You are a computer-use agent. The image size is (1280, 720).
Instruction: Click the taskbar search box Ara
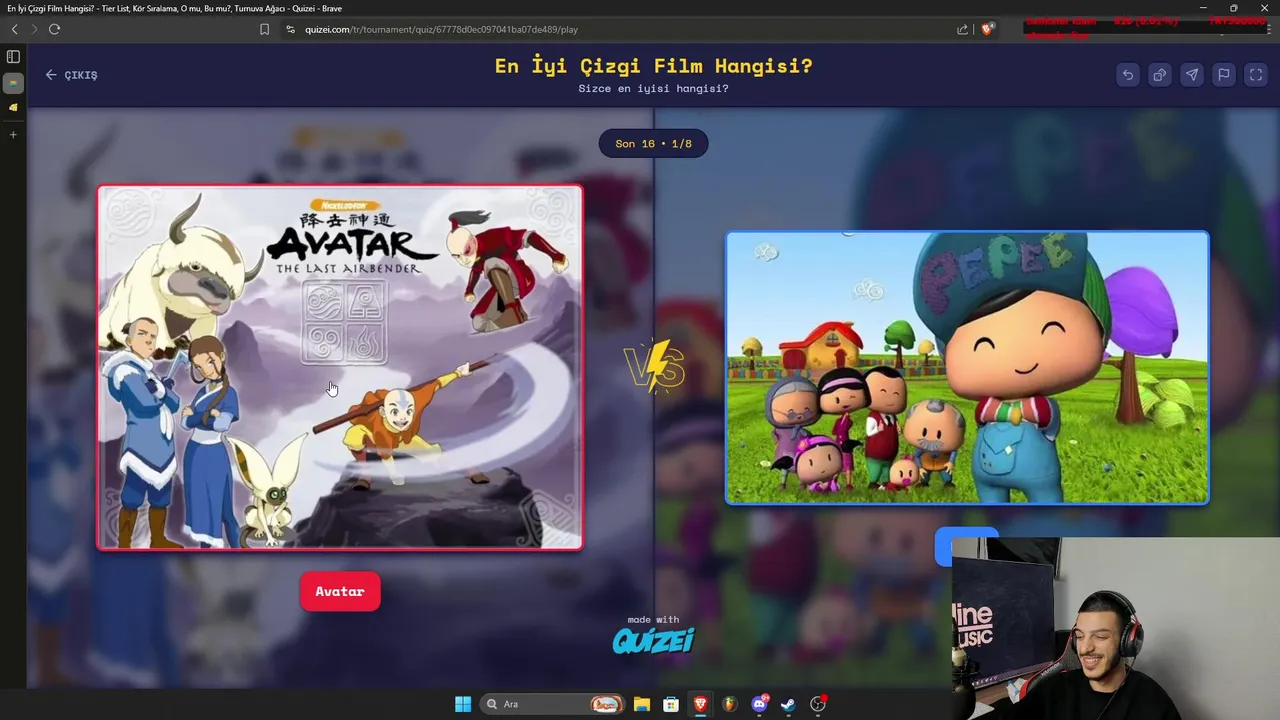click(551, 704)
